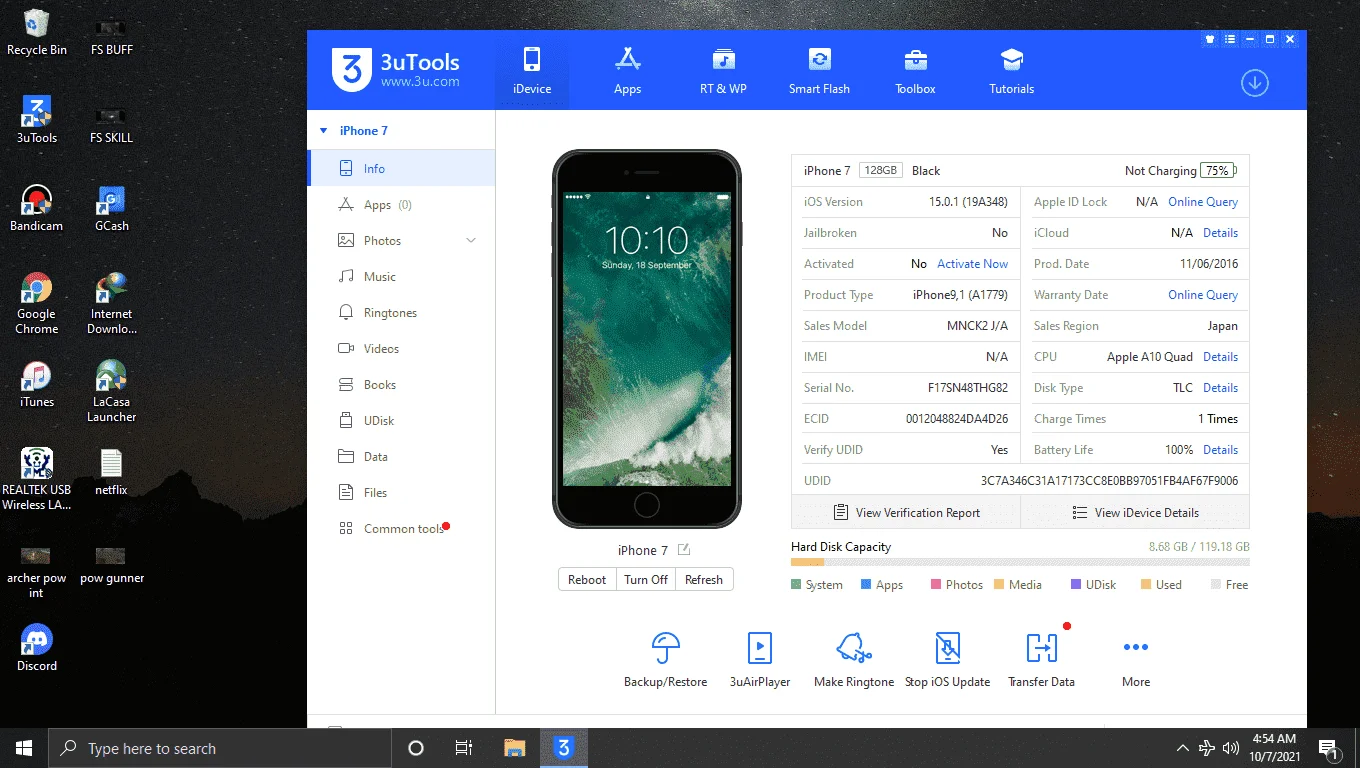Open Task View on taskbar
Image resolution: width=1360 pixels, height=768 pixels.
point(464,748)
